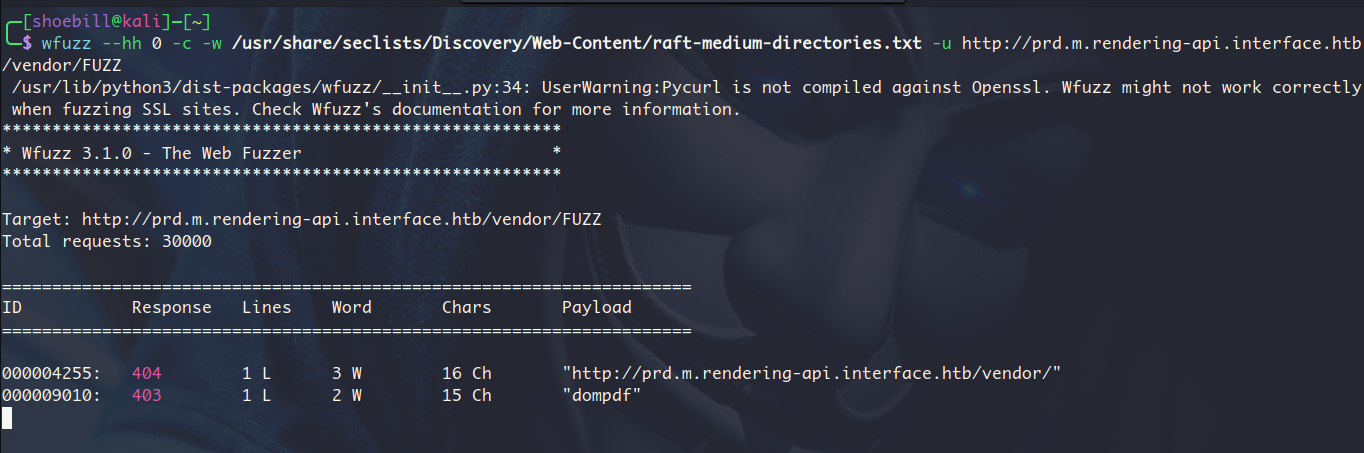The width and height of the screenshot is (1364, 453).
Task: Click the "Total requests: 30000" line
Action: pyautogui.click(x=107, y=241)
